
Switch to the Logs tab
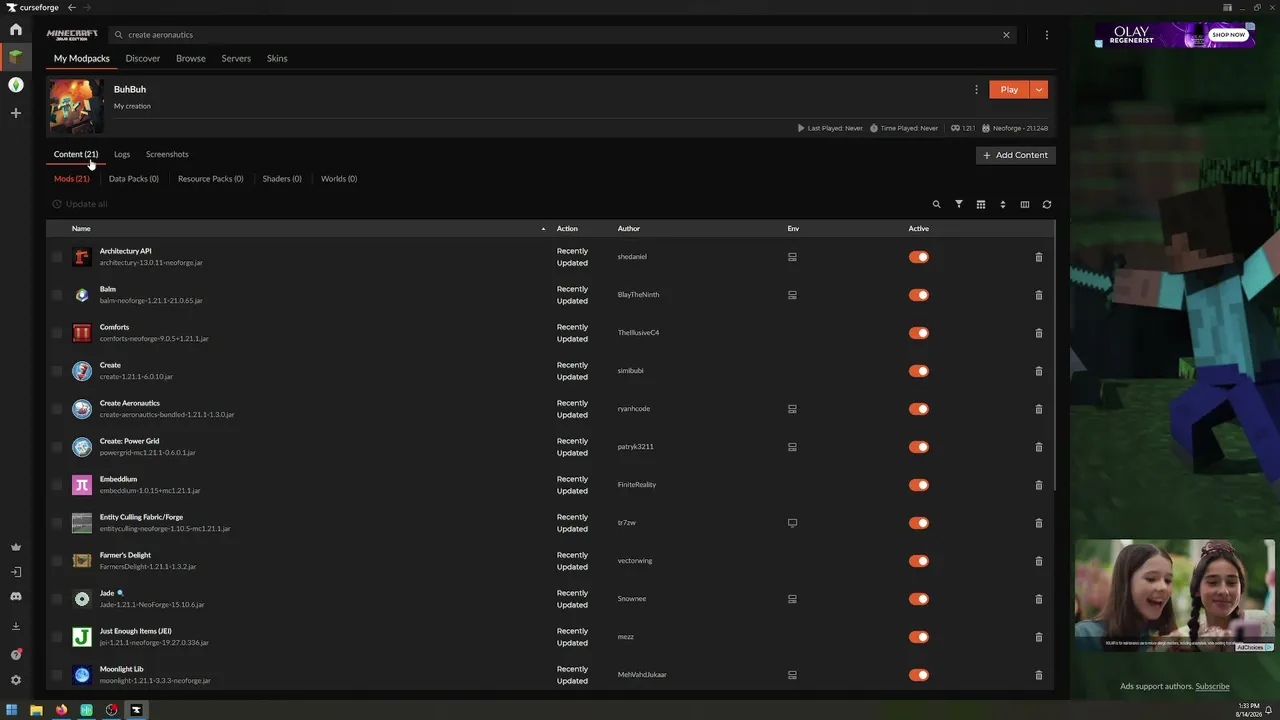pyautogui.click(x=122, y=155)
